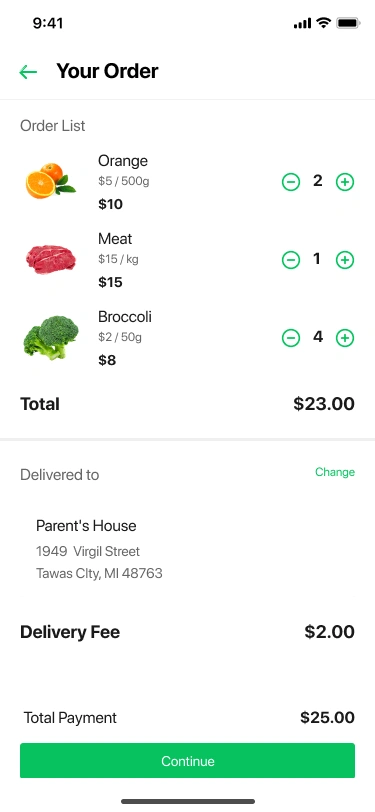Open the Meat product image
Screen dimensions: 375x812
coord(51,259)
